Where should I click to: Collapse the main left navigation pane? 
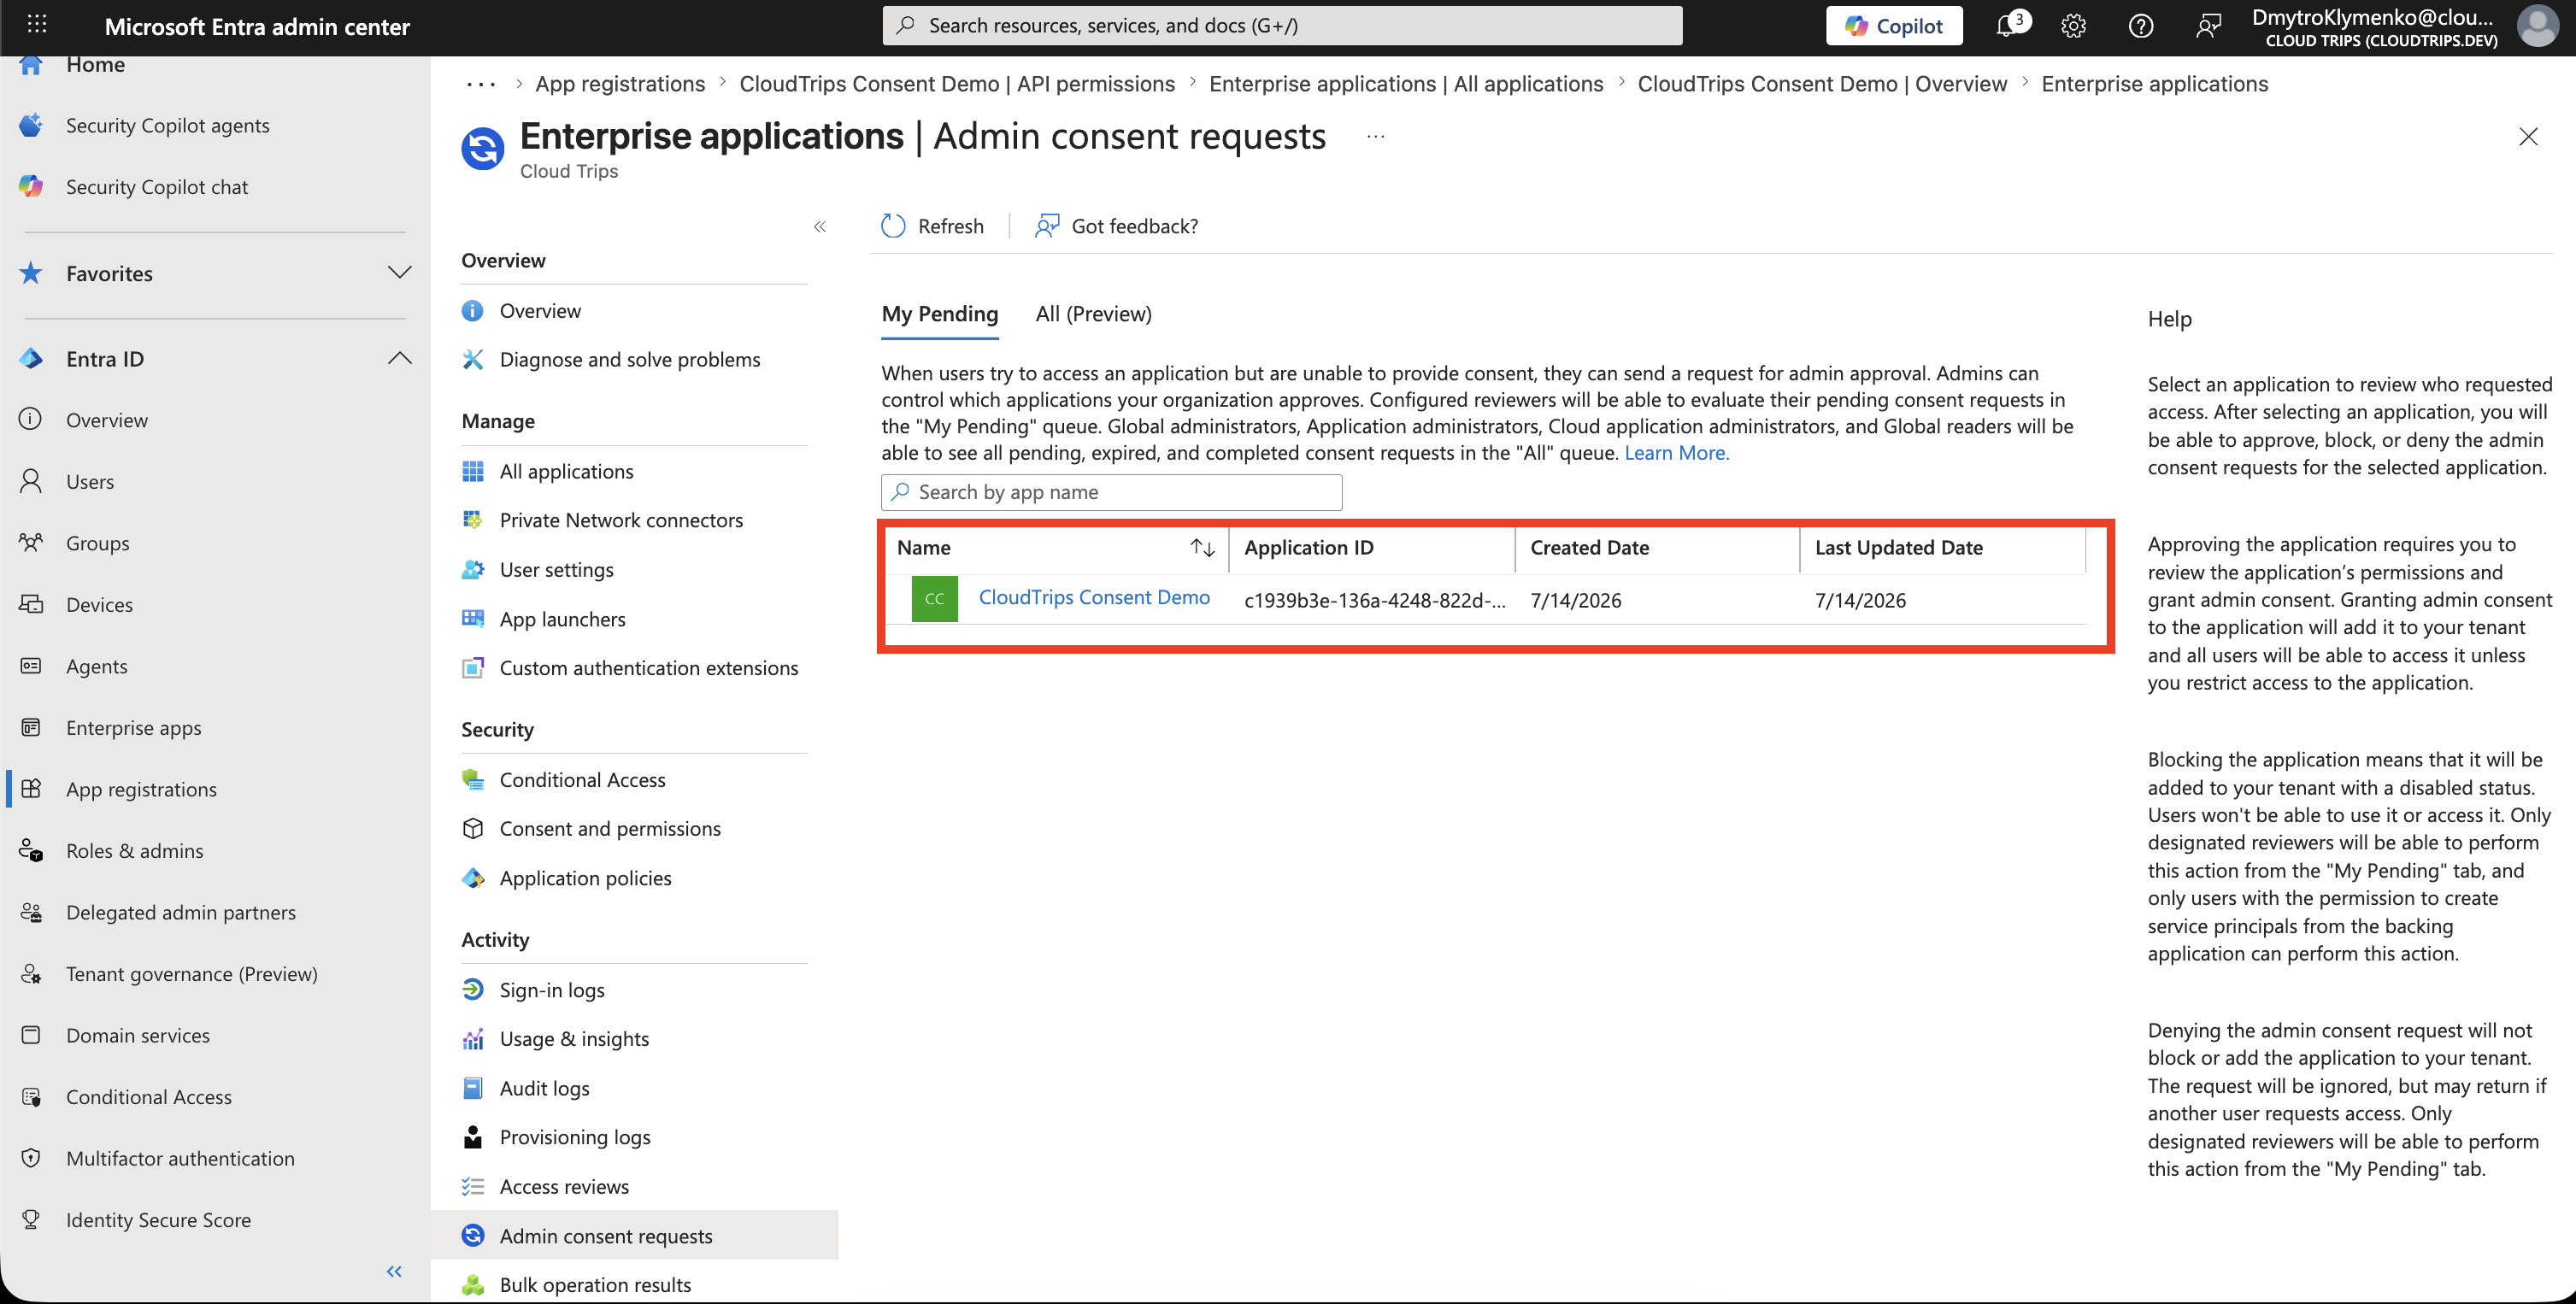[x=394, y=1271]
